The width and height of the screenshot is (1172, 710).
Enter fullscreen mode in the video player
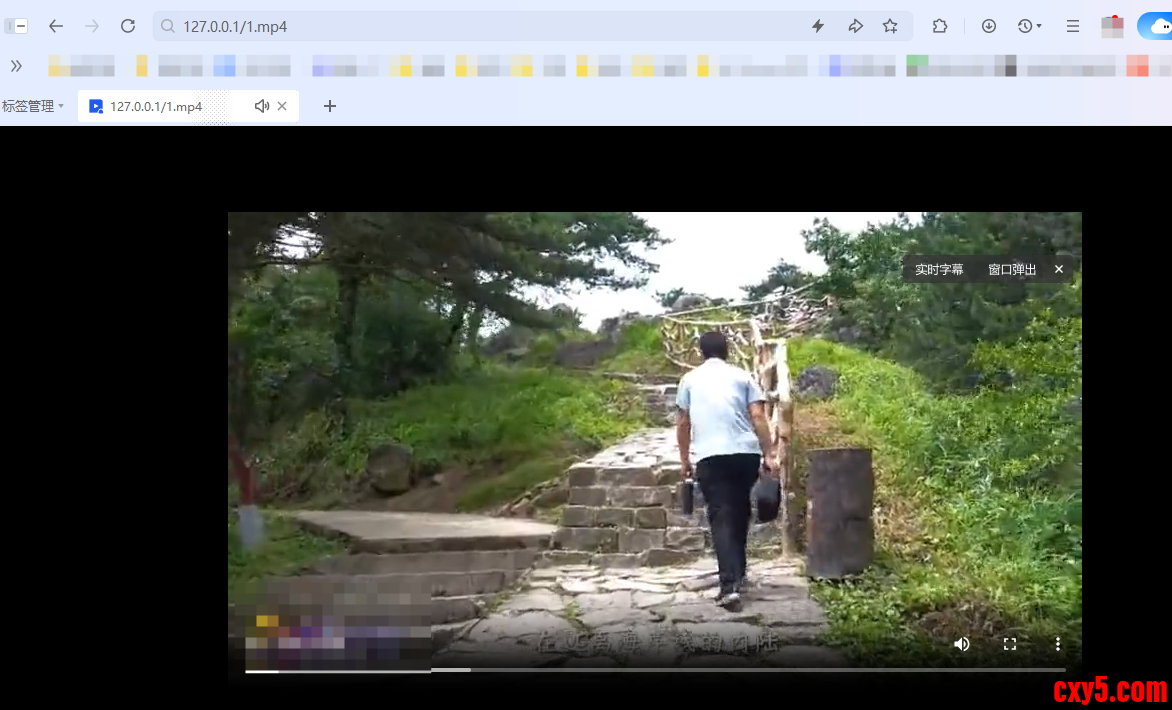click(x=1010, y=644)
